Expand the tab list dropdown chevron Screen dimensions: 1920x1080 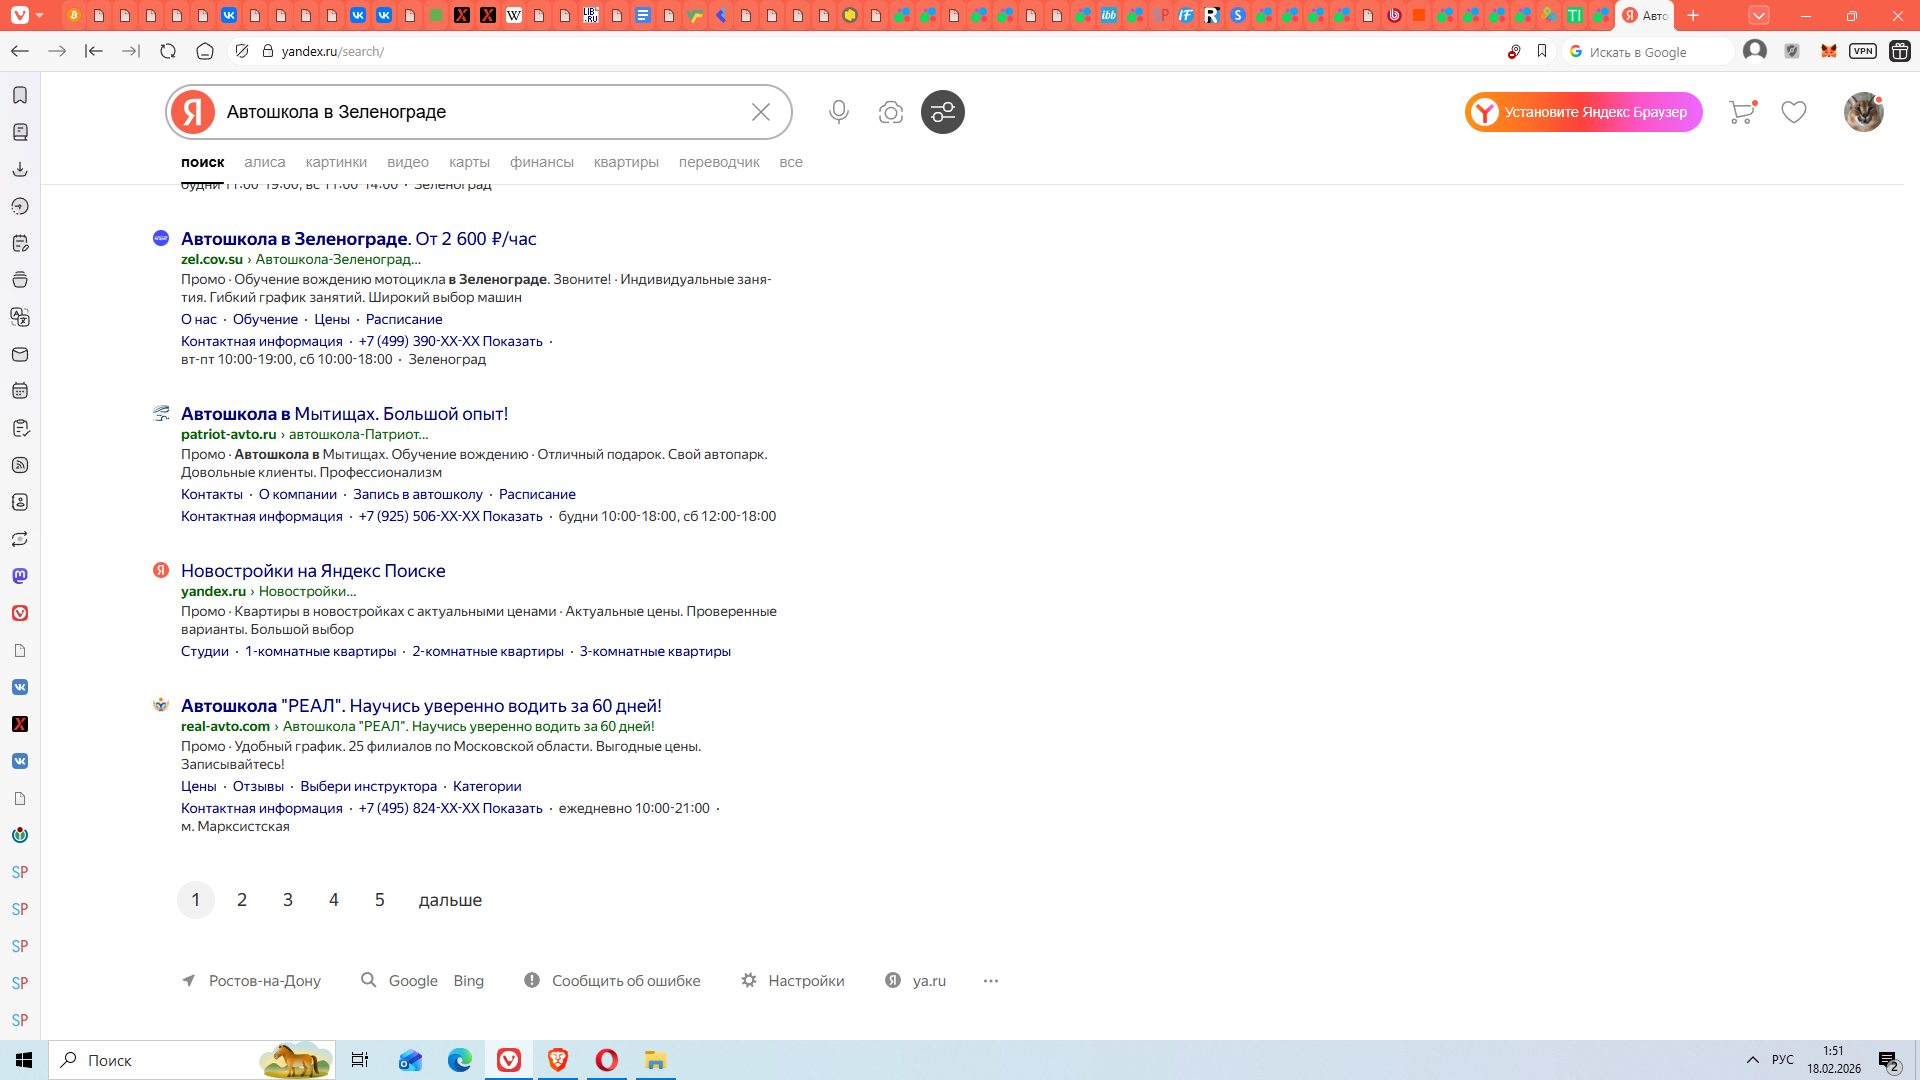click(1759, 15)
